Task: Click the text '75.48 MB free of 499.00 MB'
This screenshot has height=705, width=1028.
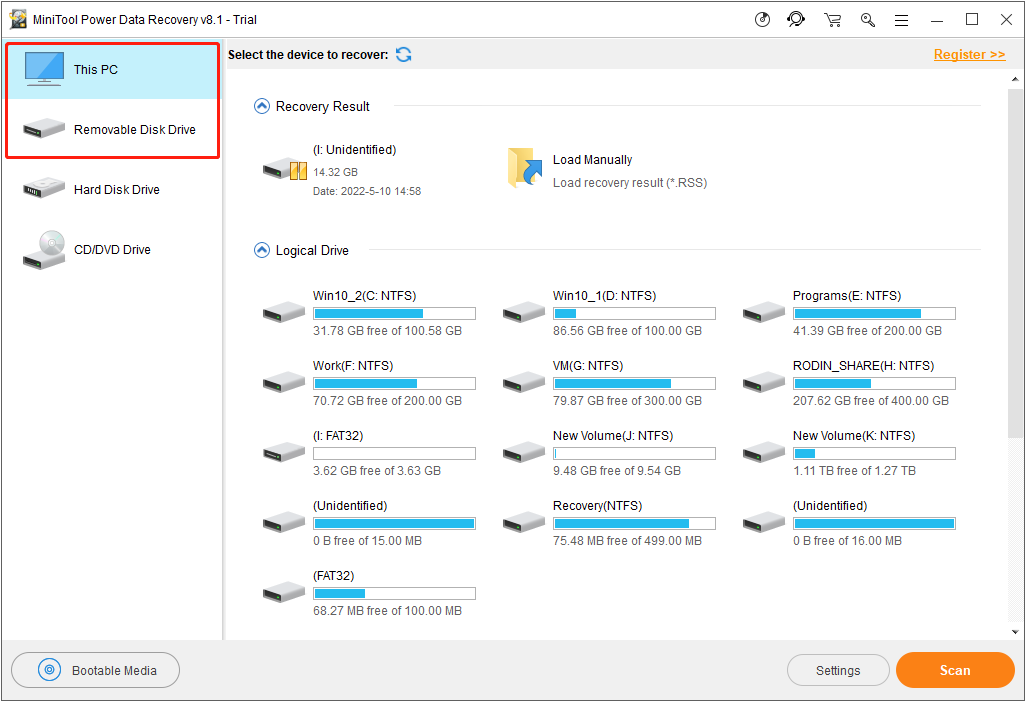Action: (x=627, y=542)
